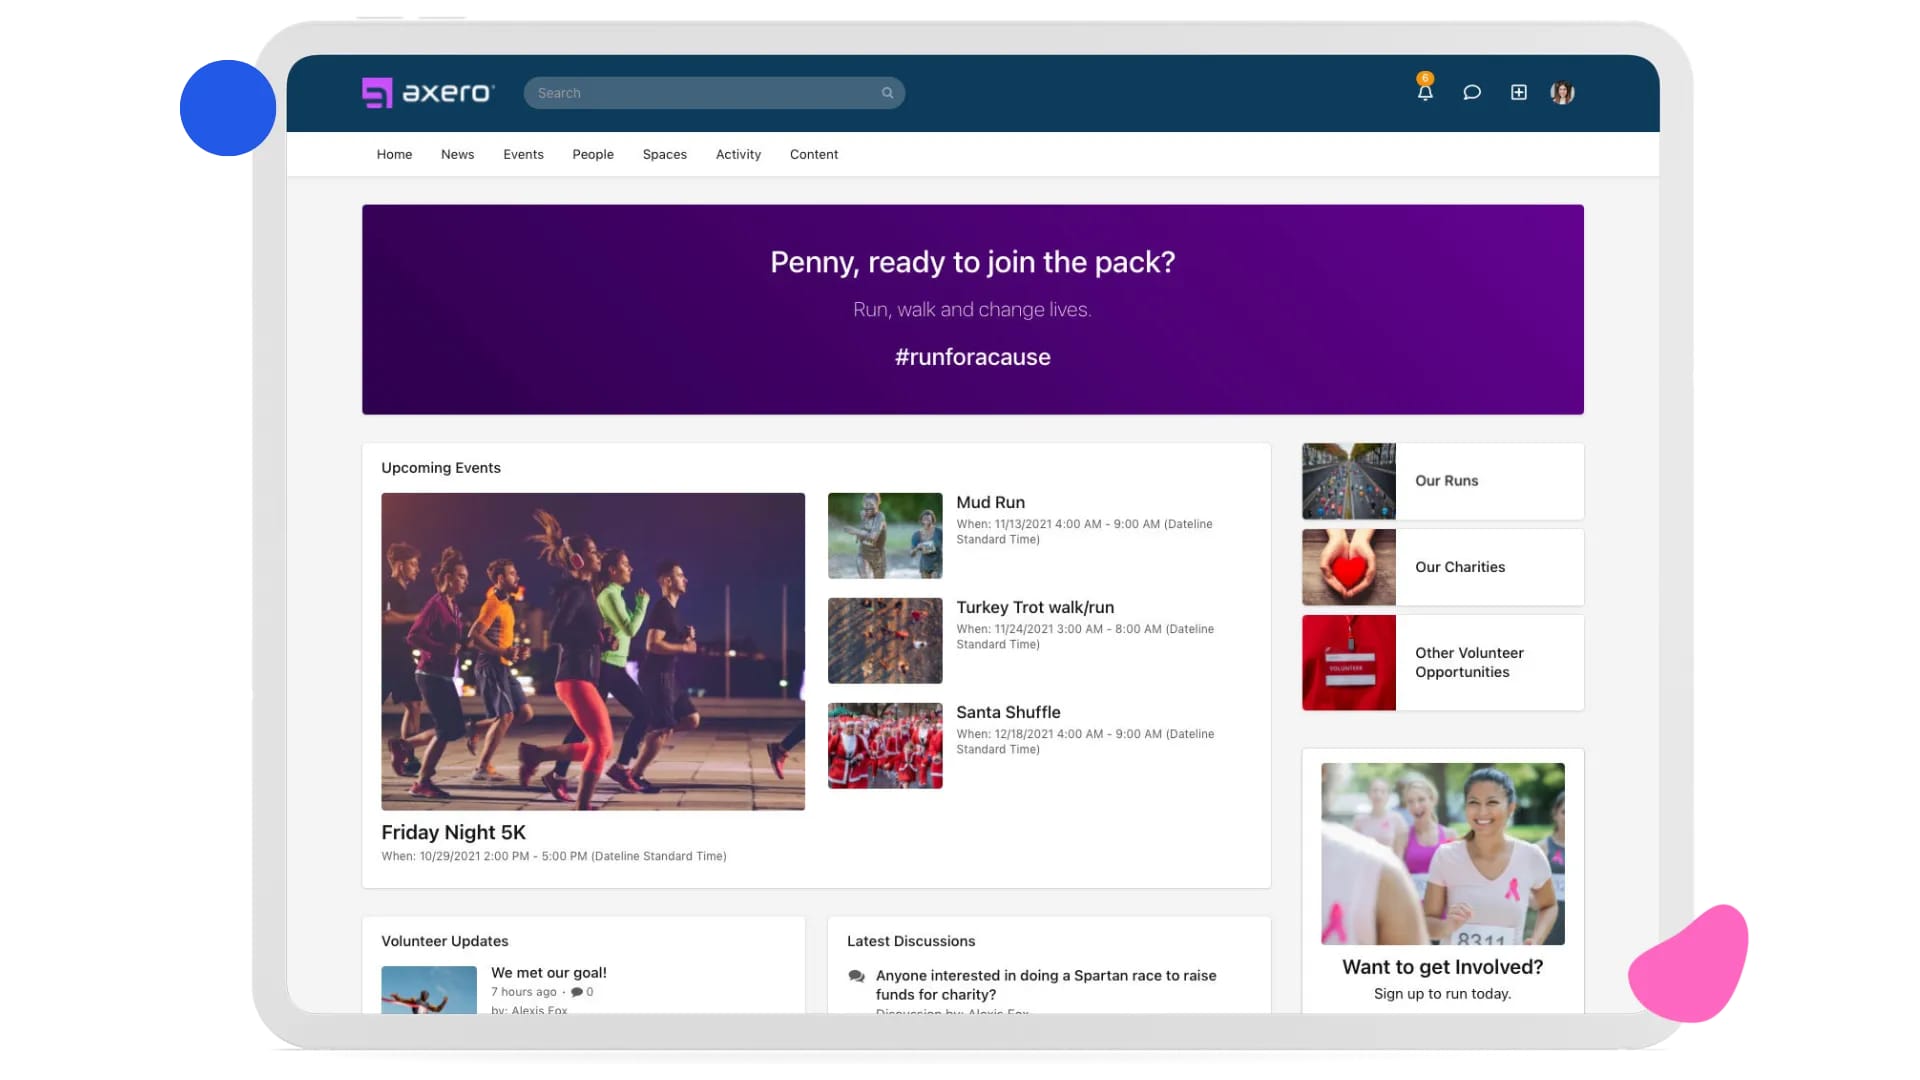
Task: Click the Upcoming Events heading
Action: click(441, 468)
